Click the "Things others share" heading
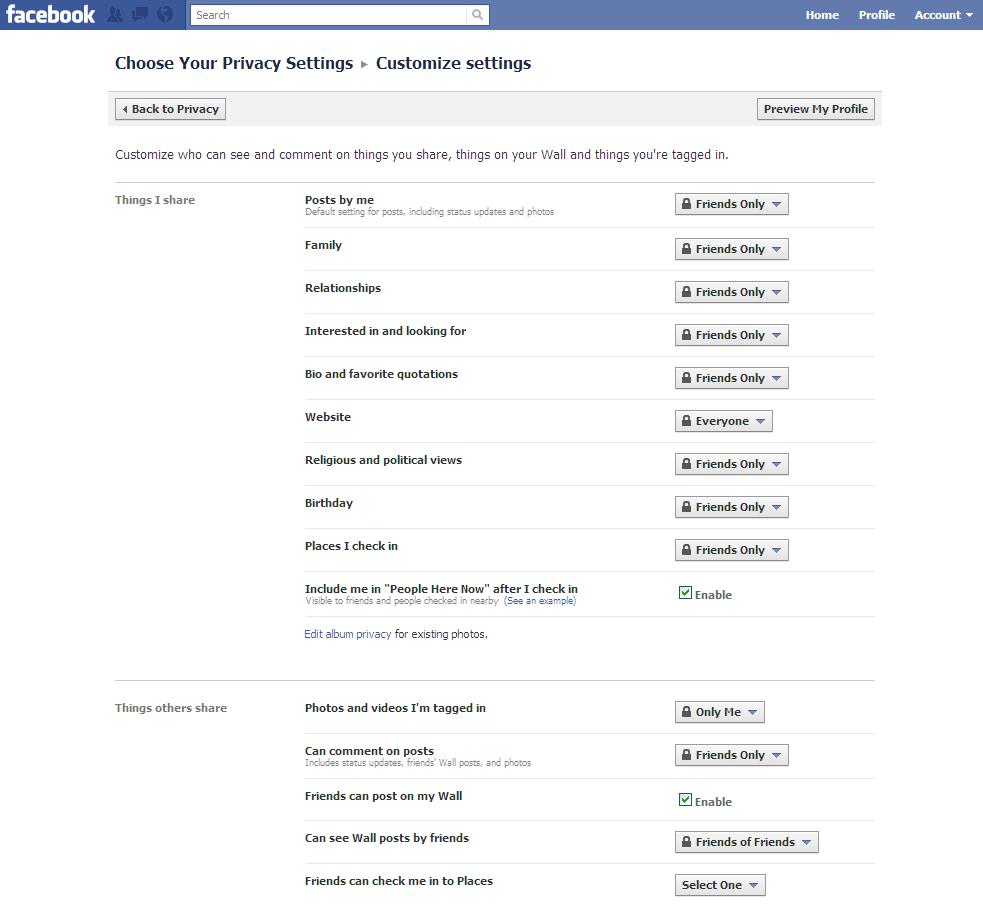This screenshot has width=983, height=904. click(171, 708)
